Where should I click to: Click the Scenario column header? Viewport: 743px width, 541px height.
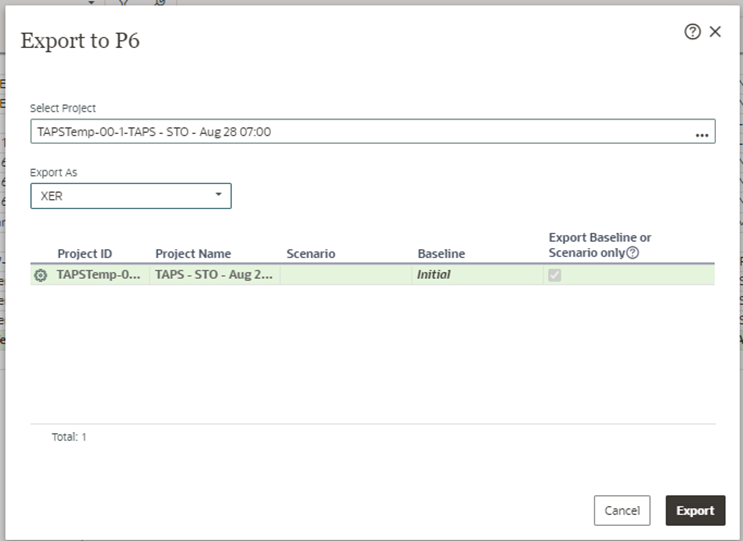(x=310, y=254)
